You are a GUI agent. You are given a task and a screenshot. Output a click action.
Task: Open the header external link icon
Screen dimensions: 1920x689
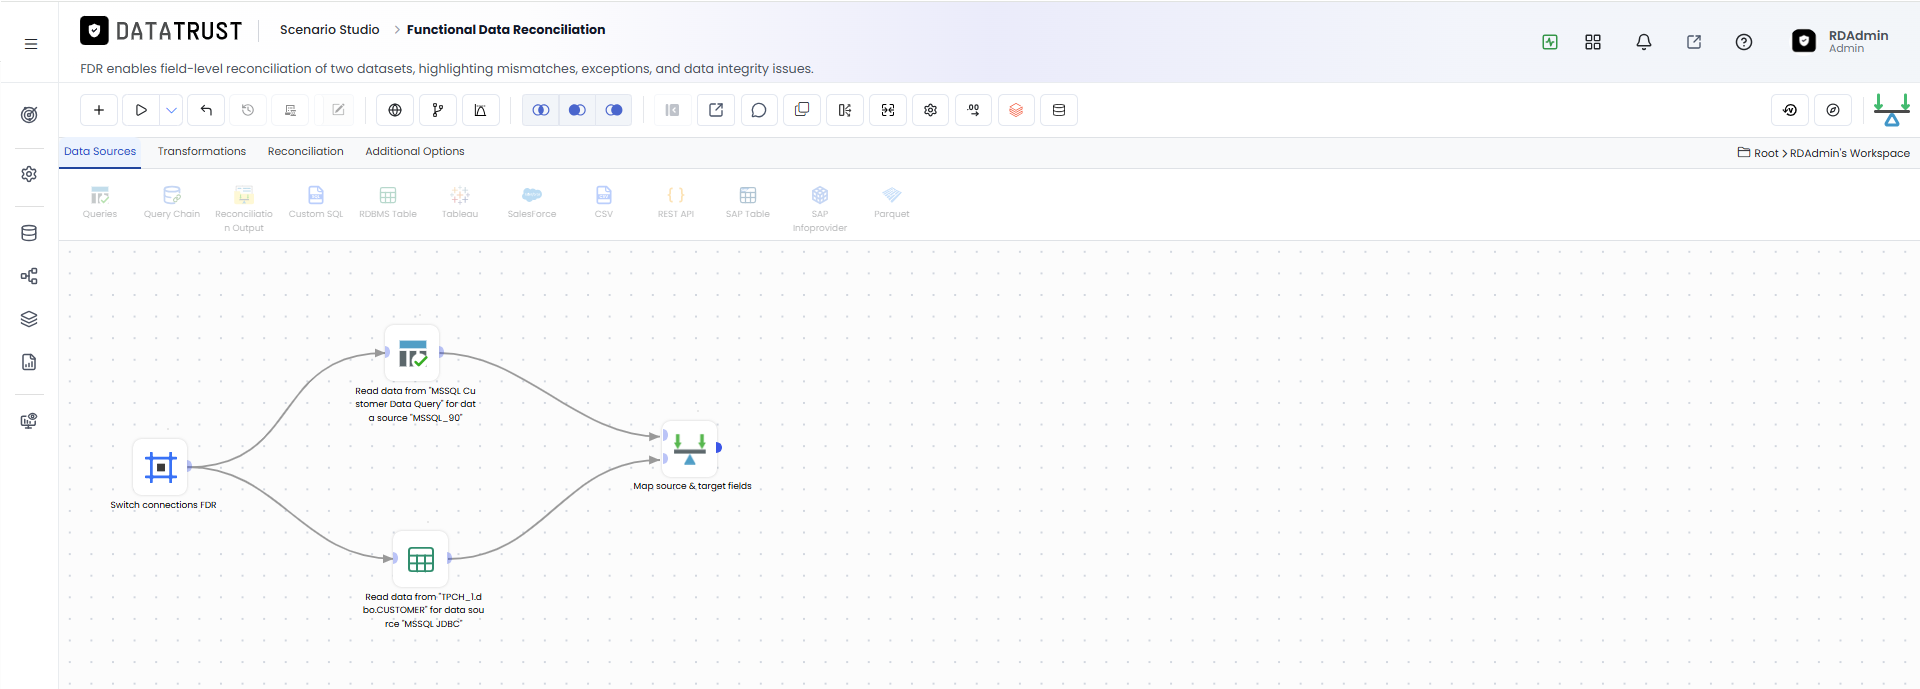[x=1694, y=42]
